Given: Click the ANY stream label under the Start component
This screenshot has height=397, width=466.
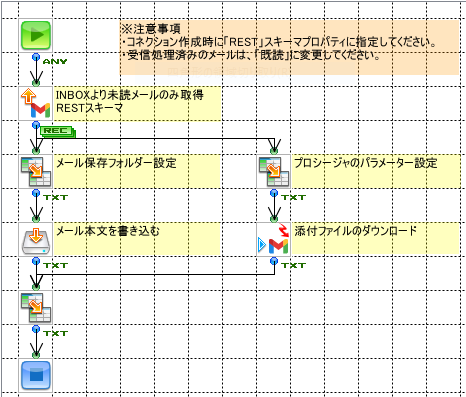Looking at the screenshot, I should coord(55,61).
